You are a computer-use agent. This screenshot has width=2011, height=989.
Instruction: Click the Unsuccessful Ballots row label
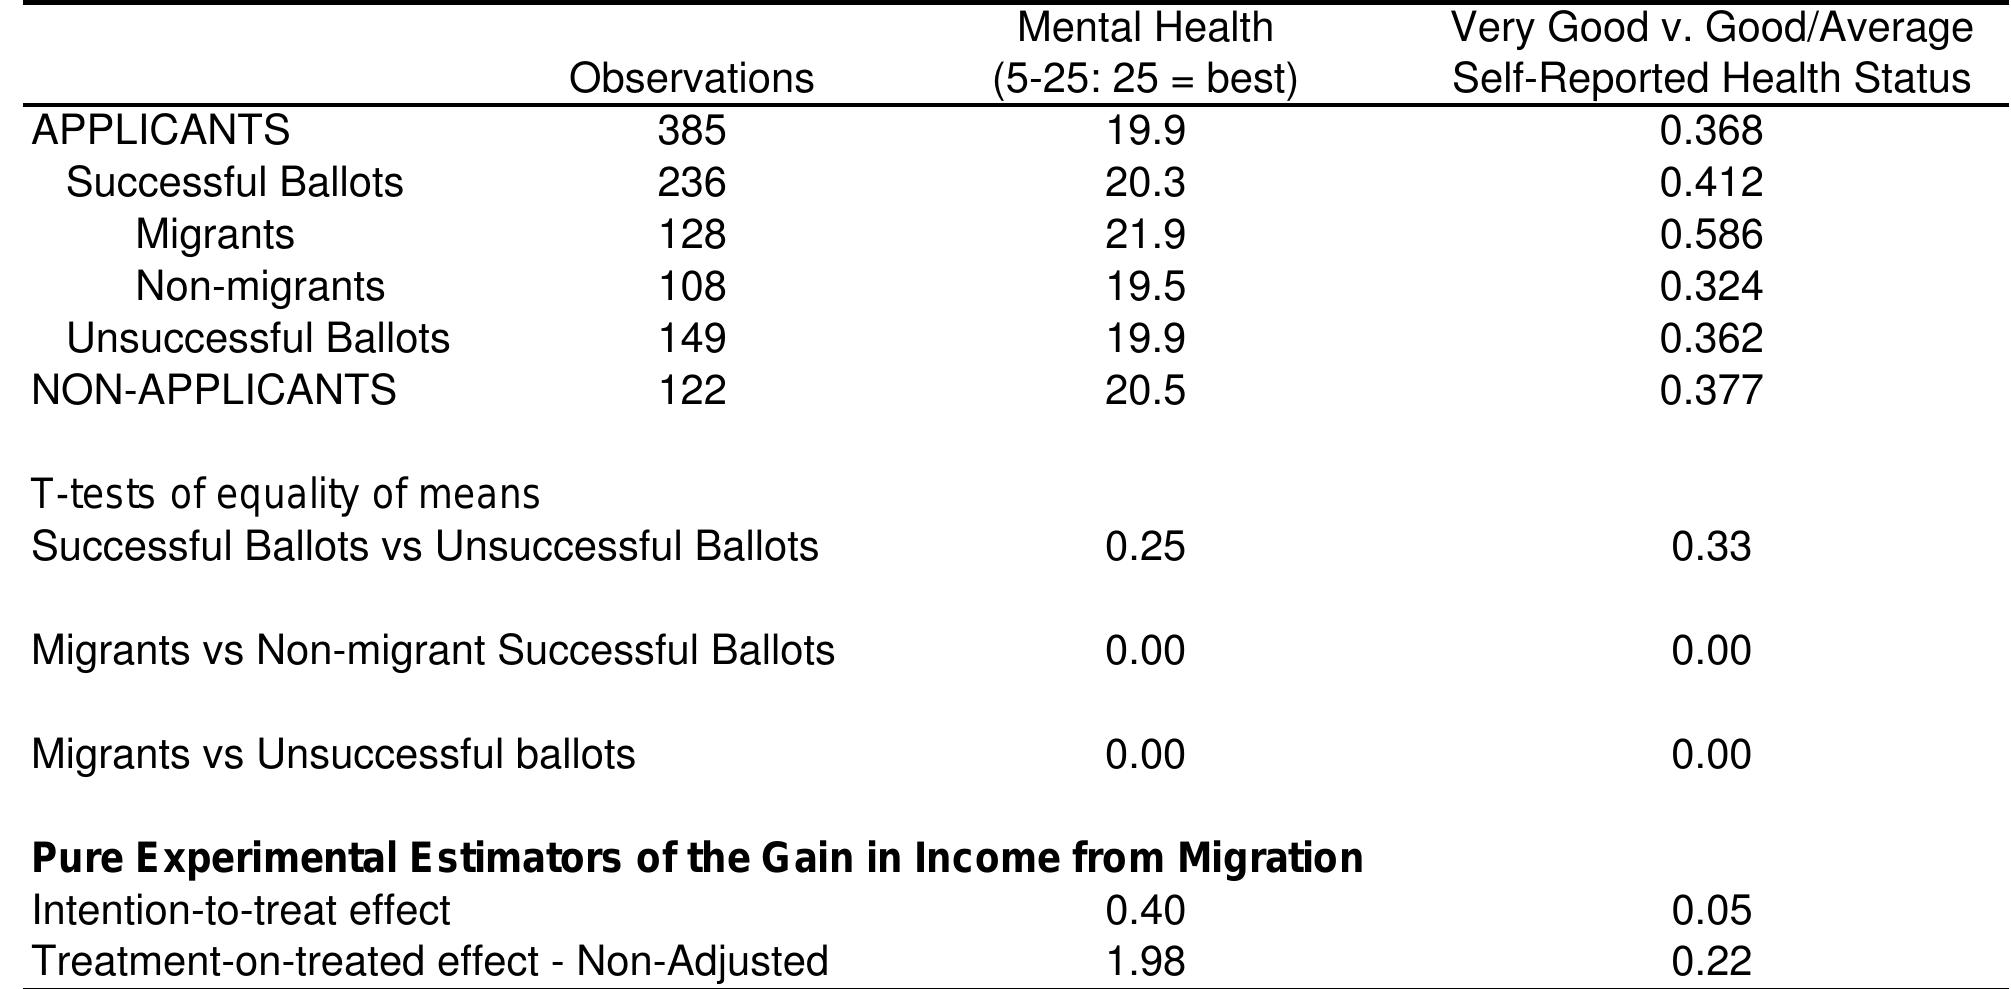coord(258,338)
